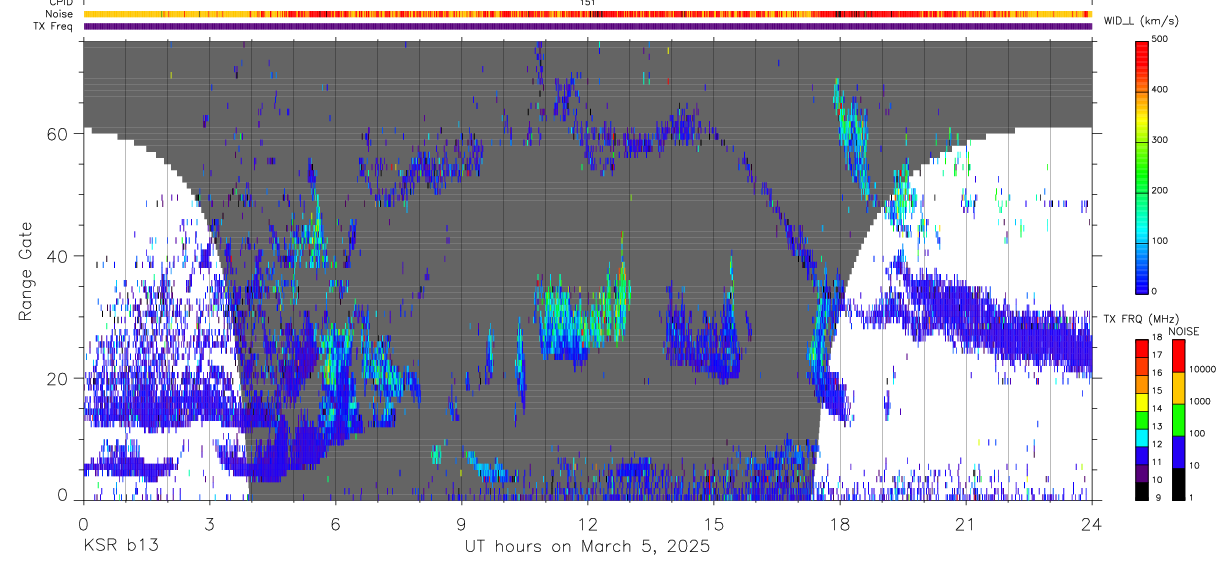Click the '16' label on the TX FRQ legend

[x=1158, y=373]
